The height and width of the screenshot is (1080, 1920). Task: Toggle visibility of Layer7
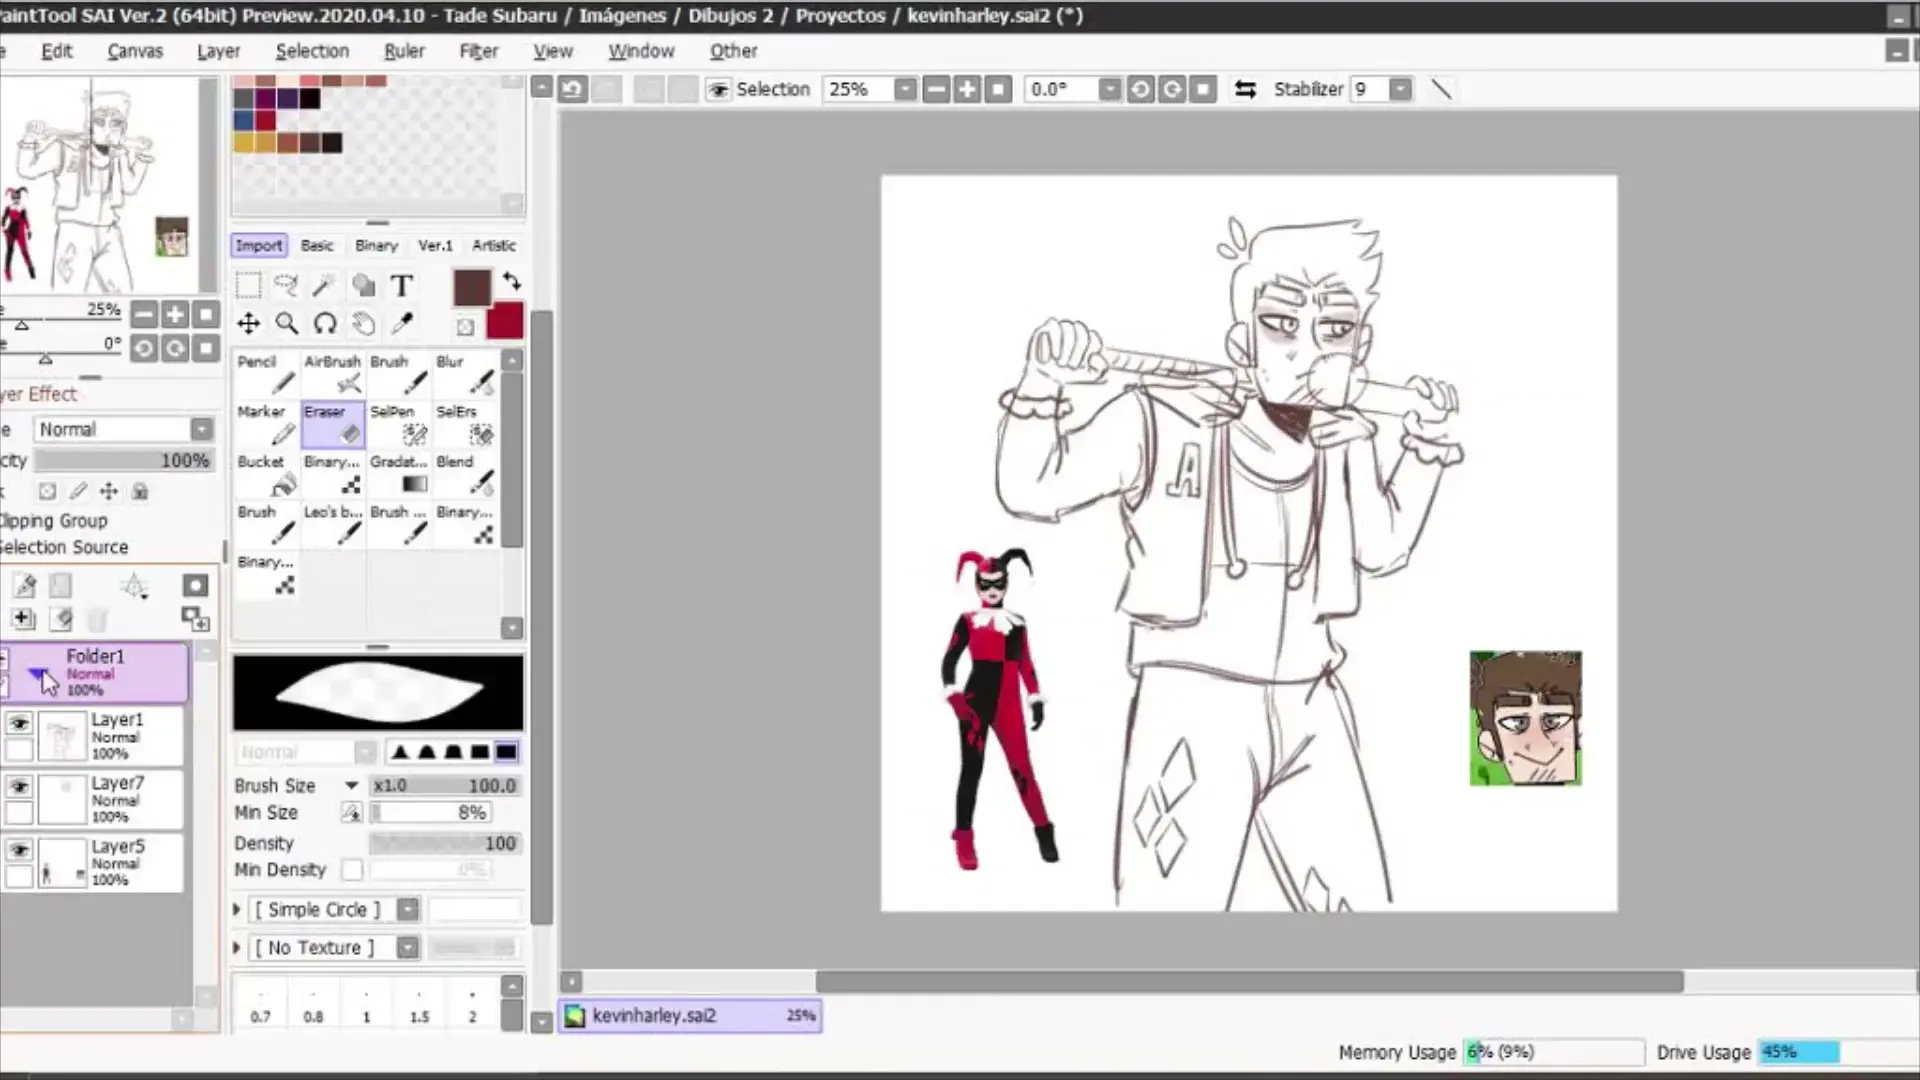point(19,787)
